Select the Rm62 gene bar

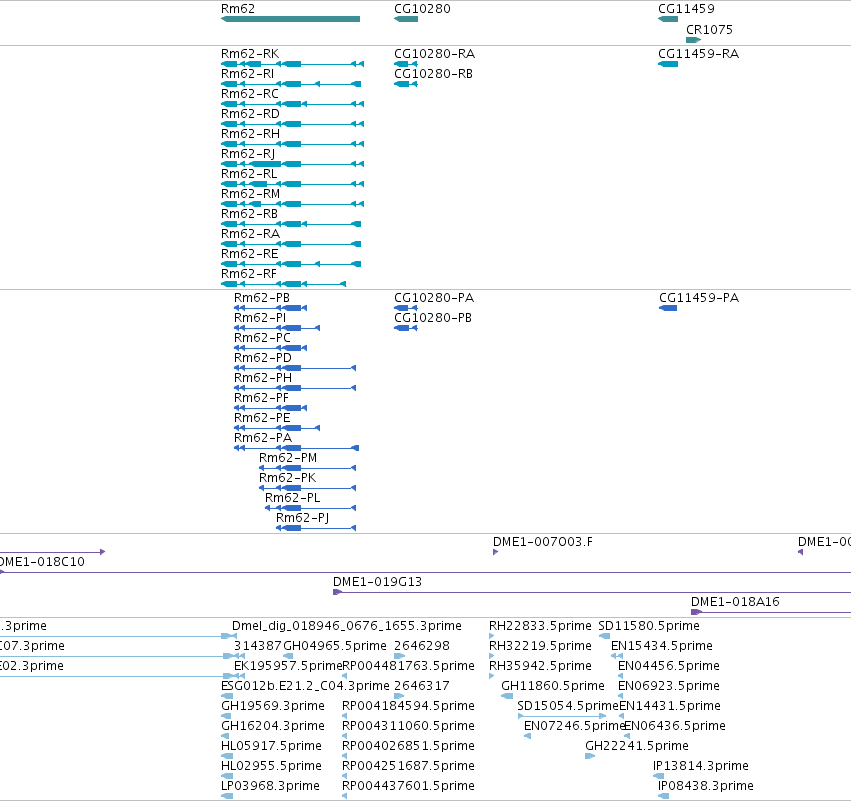tap(290, 19)
